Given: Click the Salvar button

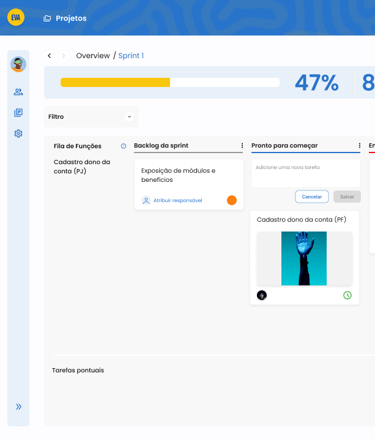Looking at the screenshot, I should (x=347, y=197).
